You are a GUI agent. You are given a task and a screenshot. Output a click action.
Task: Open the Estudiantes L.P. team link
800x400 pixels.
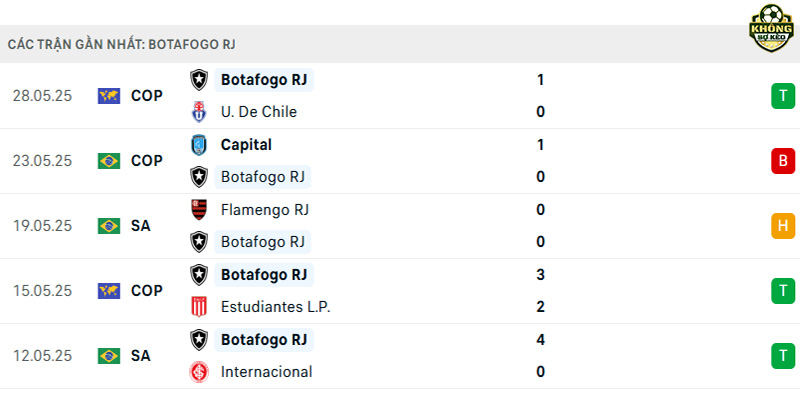click(276, 307)
